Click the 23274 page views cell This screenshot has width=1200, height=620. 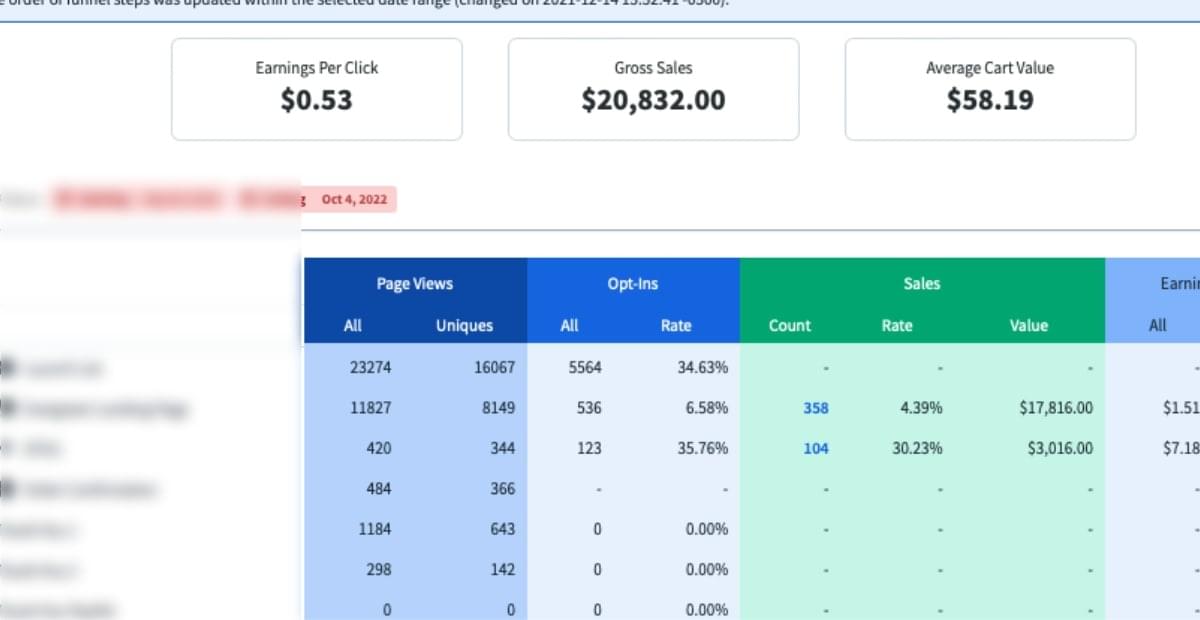tap(371, 367)
